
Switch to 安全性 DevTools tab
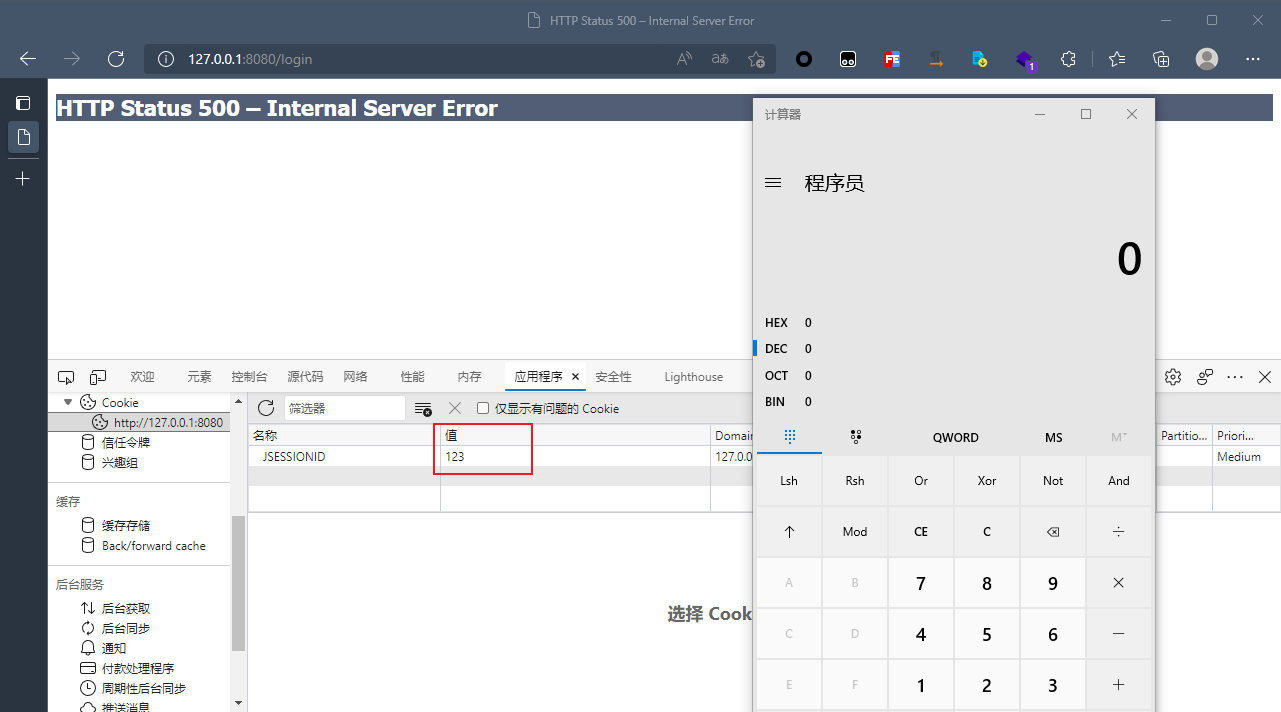613,377
